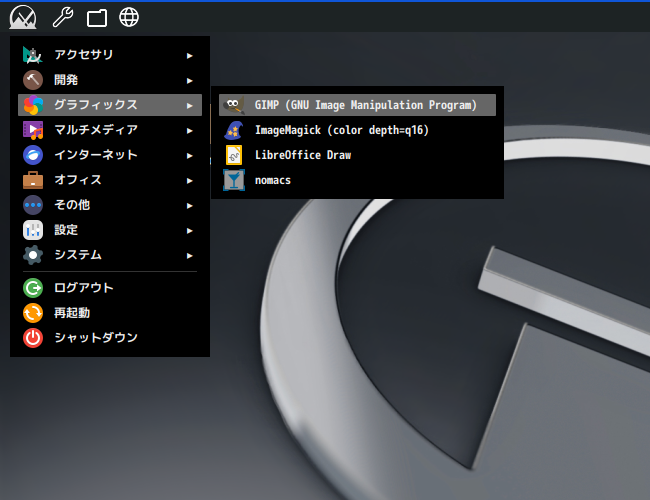Viewport: 650px width, 500px height.
Task: Click the mountain logo start menu icon
Action: [x=22, y=17]
